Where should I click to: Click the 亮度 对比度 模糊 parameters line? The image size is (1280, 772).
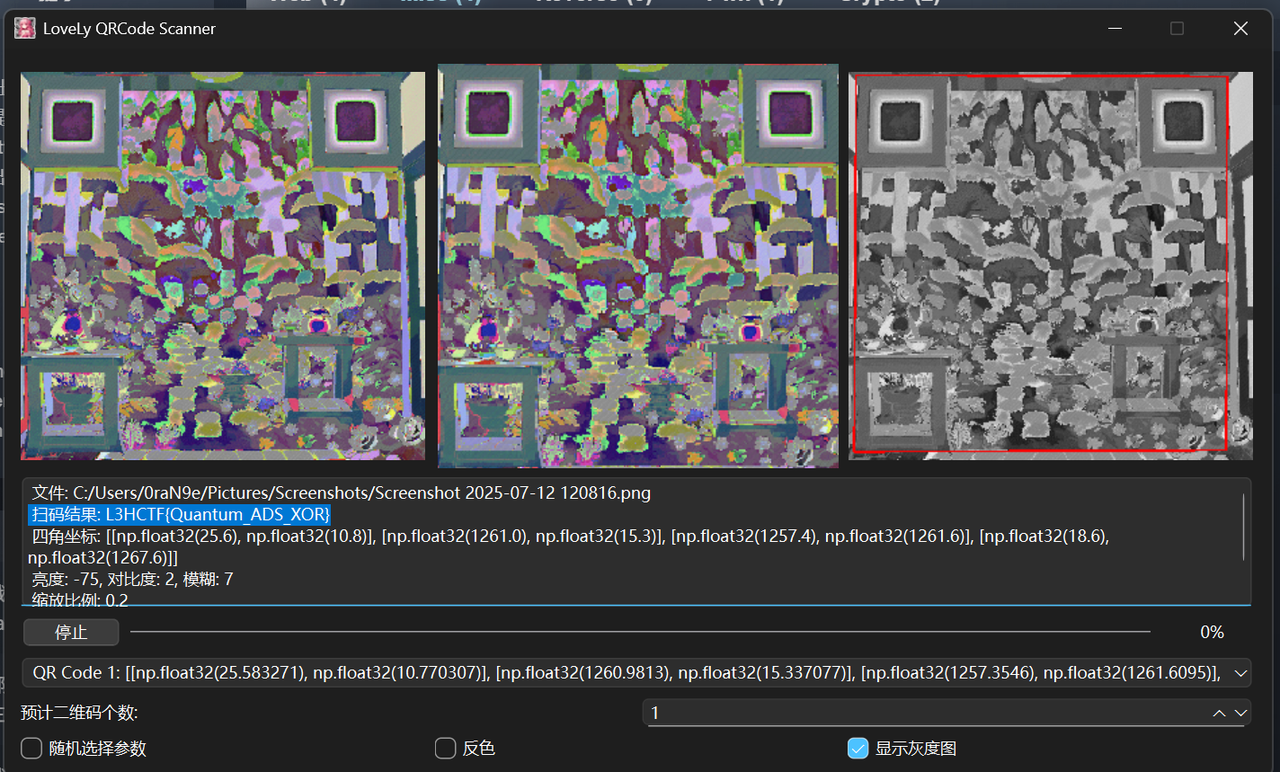132,579
